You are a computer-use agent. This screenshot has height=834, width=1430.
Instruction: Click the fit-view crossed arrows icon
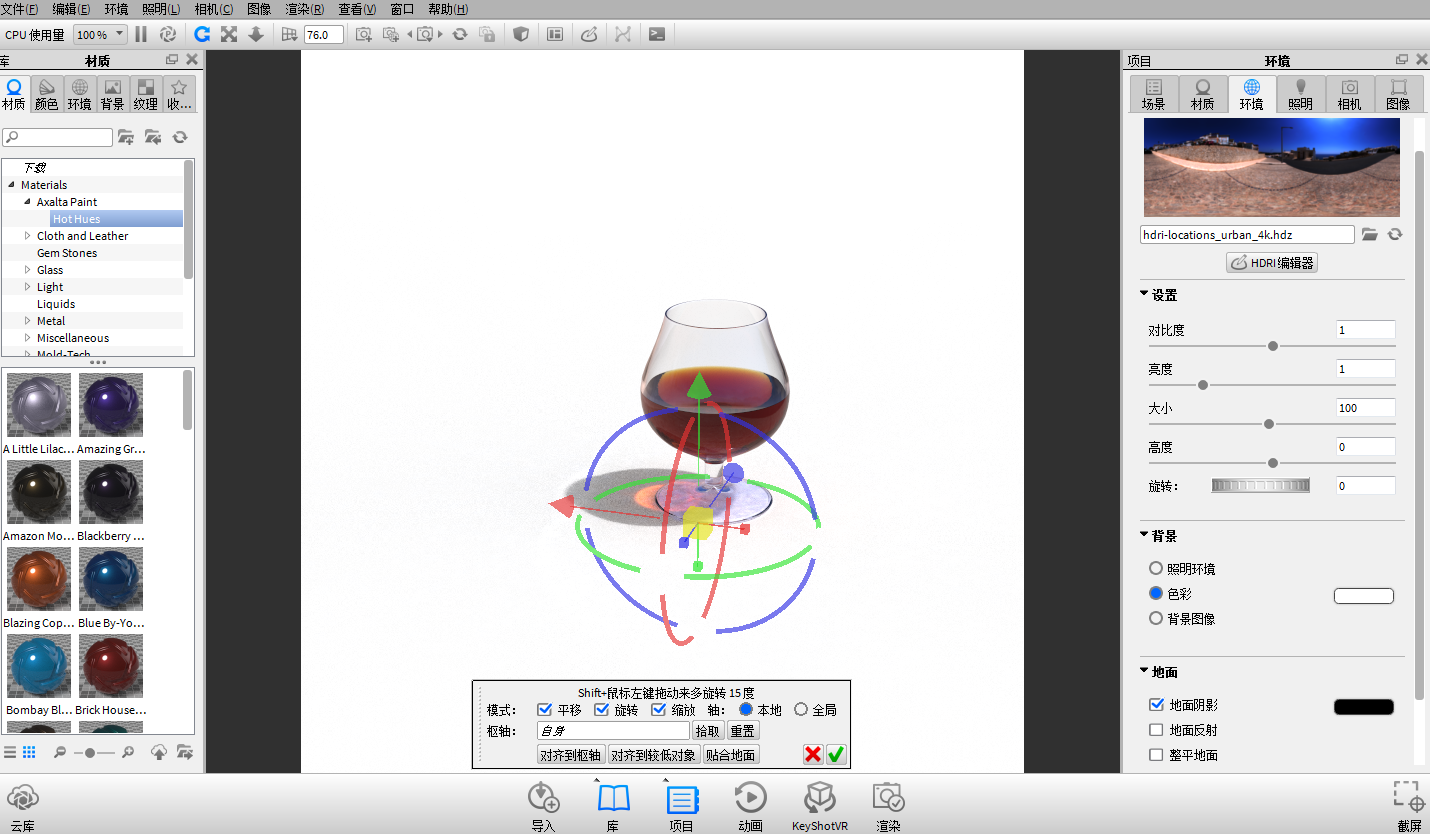click(x=229, y=34)
